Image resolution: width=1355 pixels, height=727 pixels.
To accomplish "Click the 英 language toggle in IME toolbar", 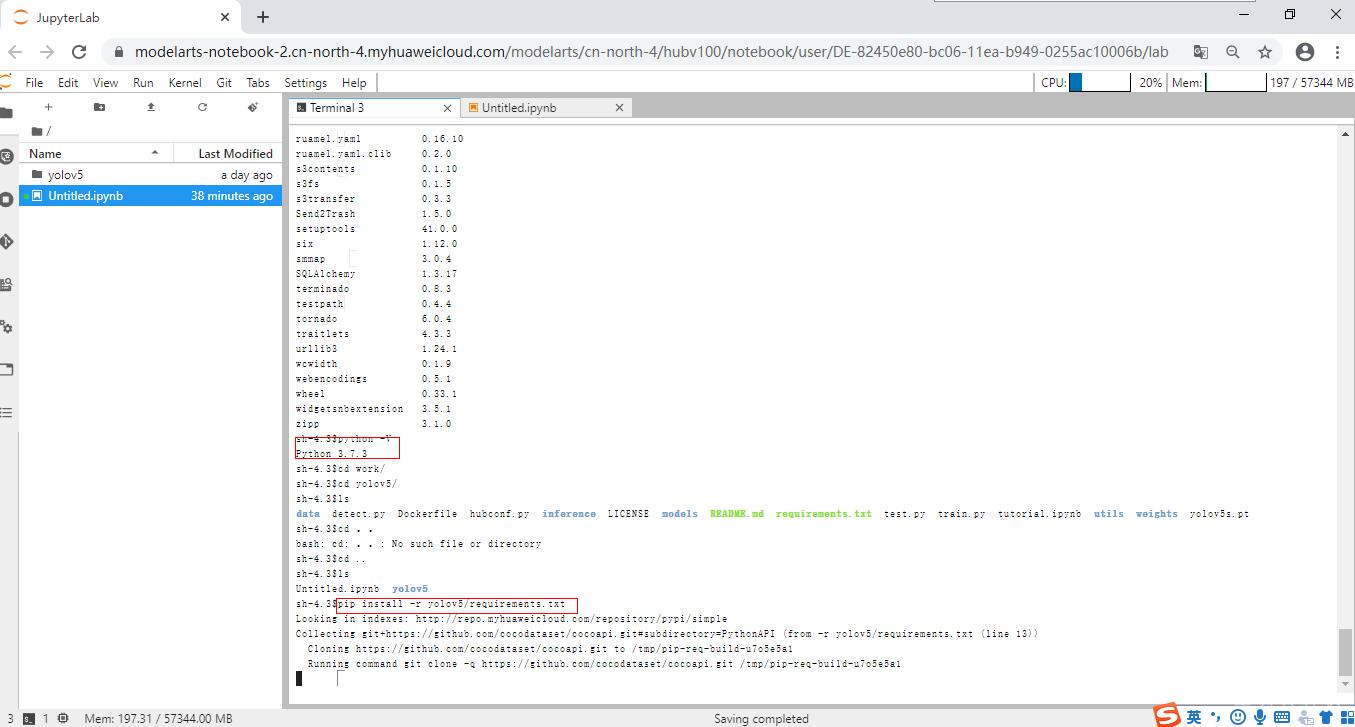I will (x=1194, y=717).
